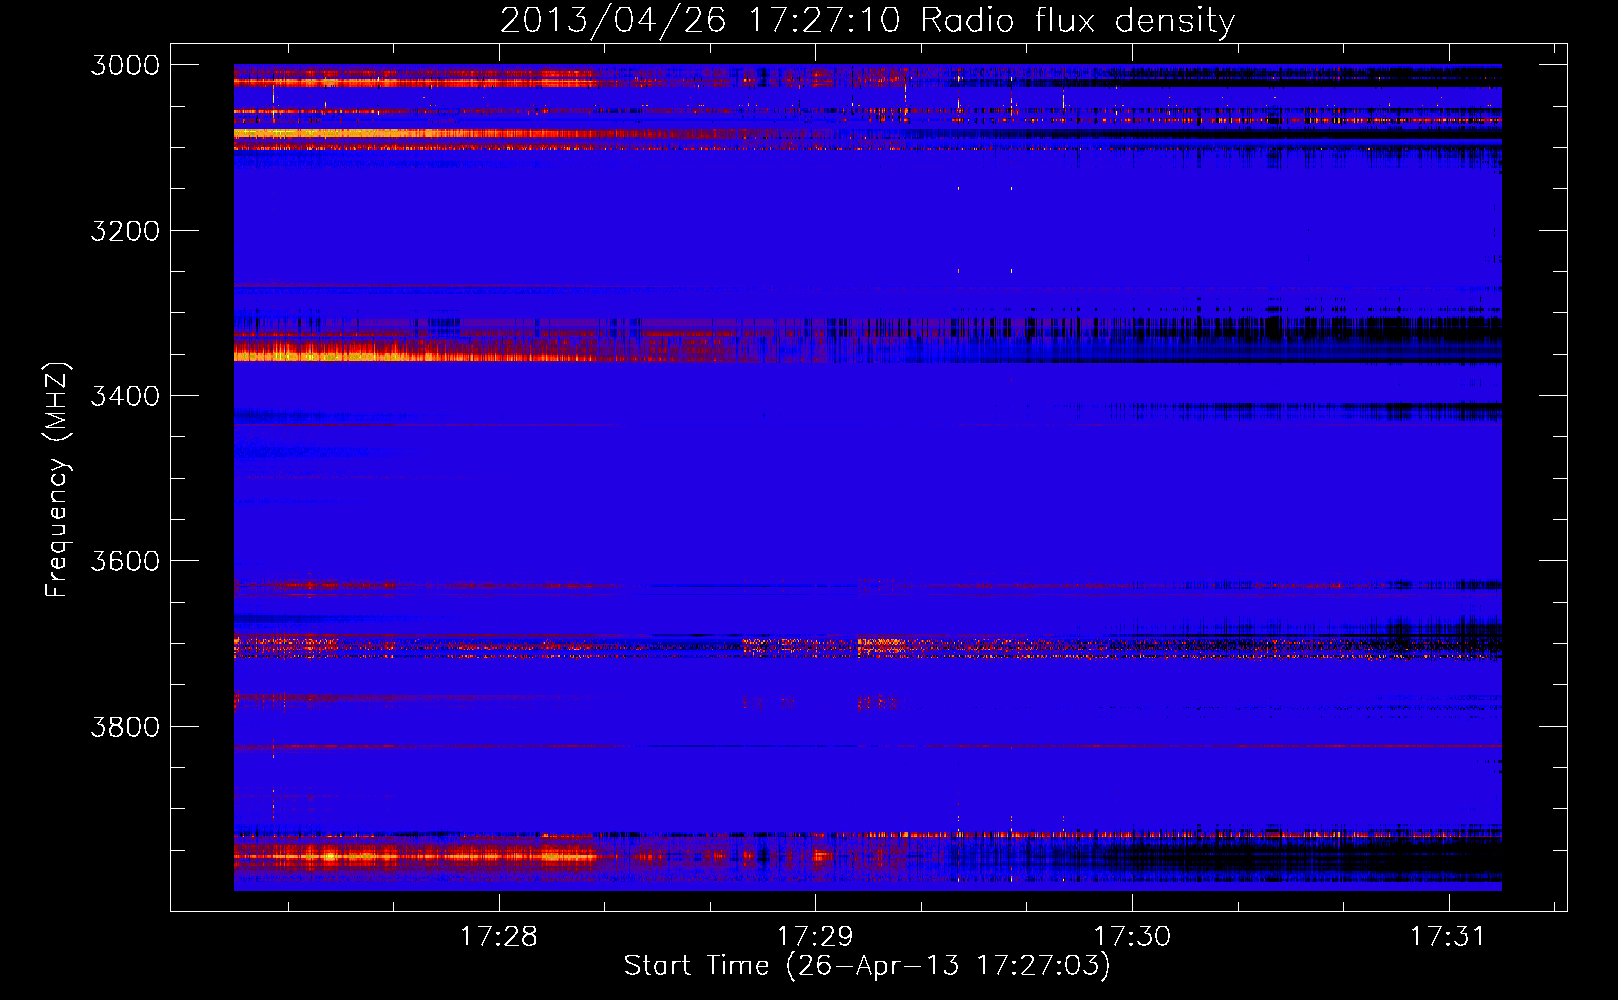Click the 17:28 time tick label
This screenshot has width=1618, height=1000.
[498, 937]
